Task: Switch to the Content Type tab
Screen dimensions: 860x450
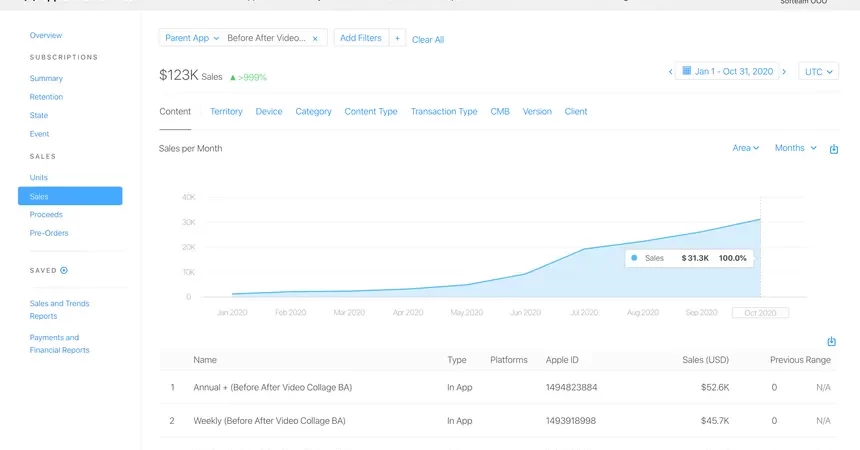Action: click(371, 111)
